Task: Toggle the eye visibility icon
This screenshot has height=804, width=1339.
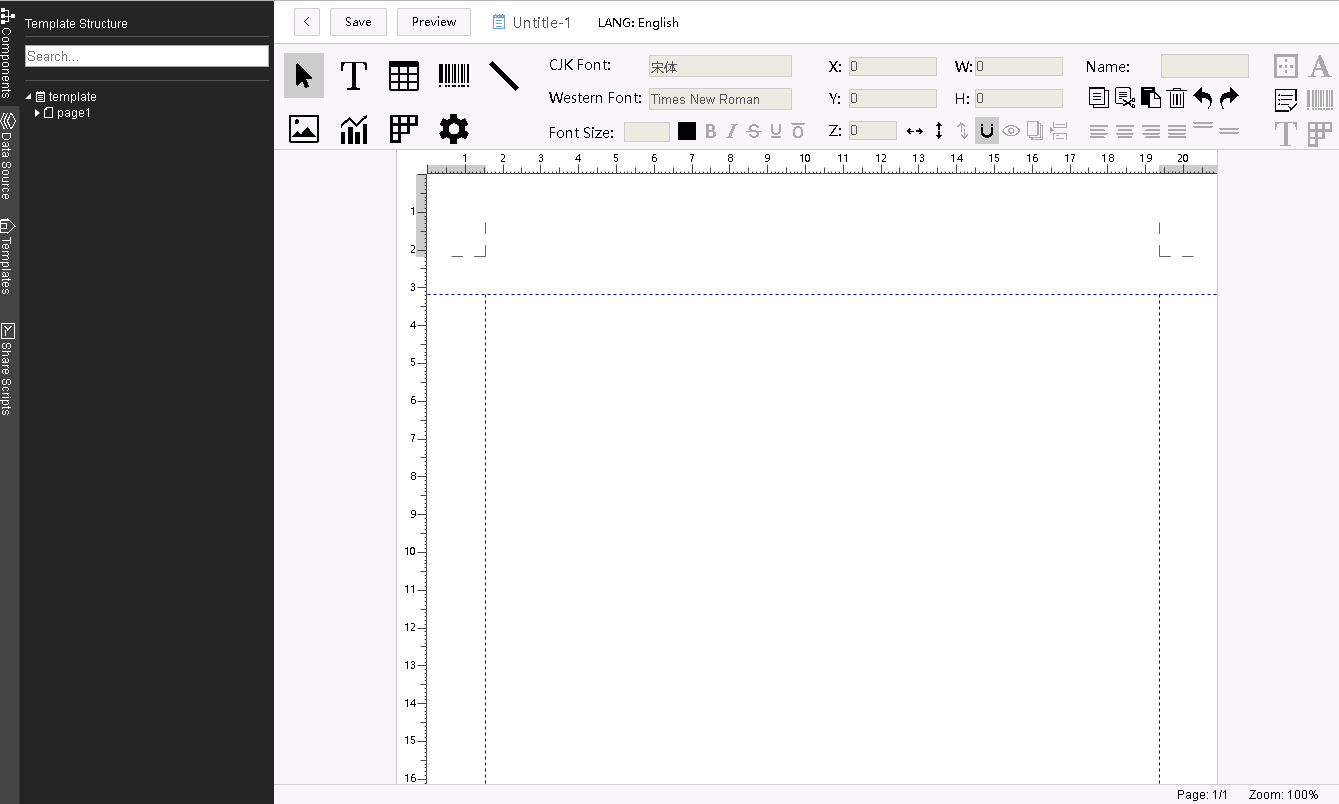Action: [x=1011, y=131]
